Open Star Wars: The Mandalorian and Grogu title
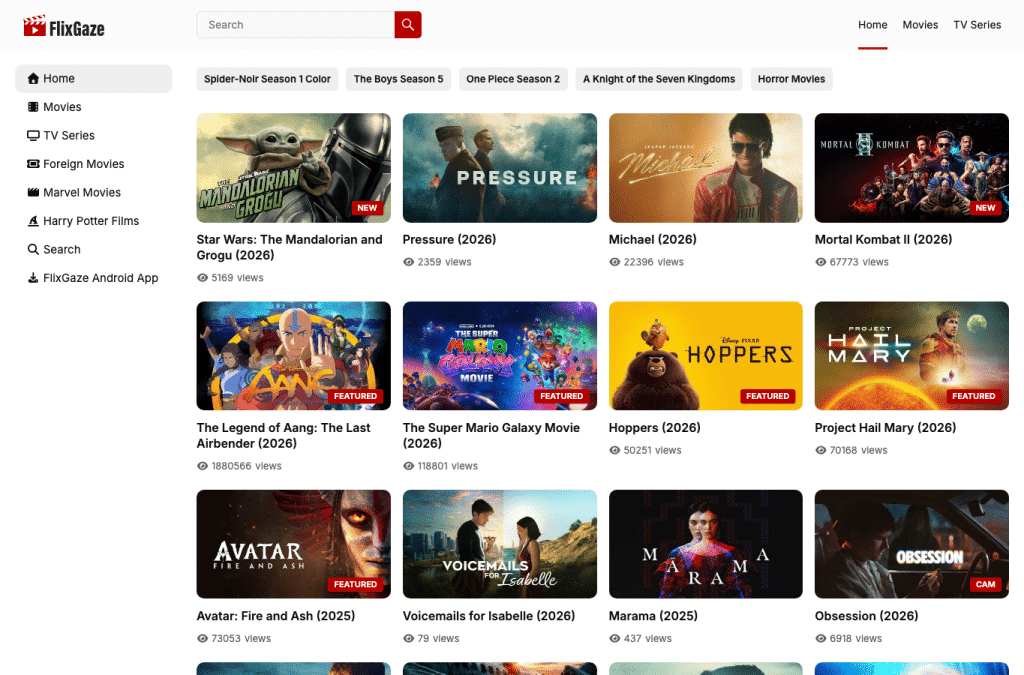1024x675 pixels. coord(289,247)
